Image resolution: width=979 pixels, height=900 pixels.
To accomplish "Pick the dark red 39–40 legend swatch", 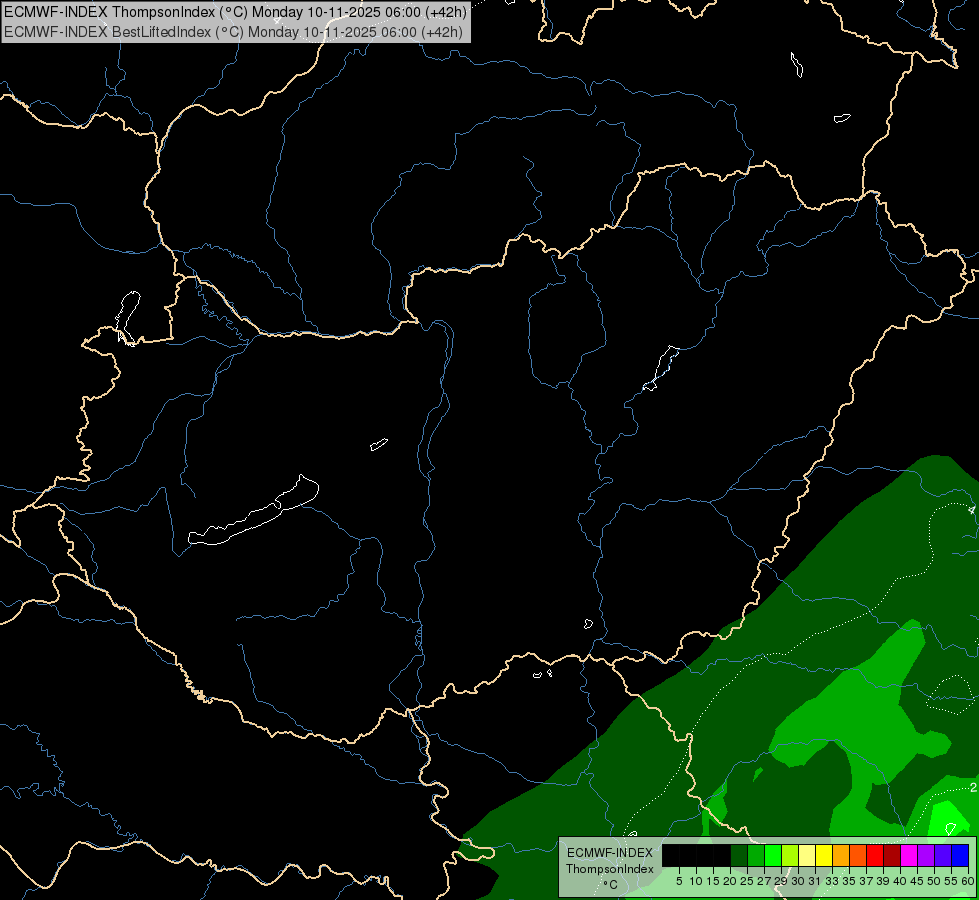I will 892,855.
